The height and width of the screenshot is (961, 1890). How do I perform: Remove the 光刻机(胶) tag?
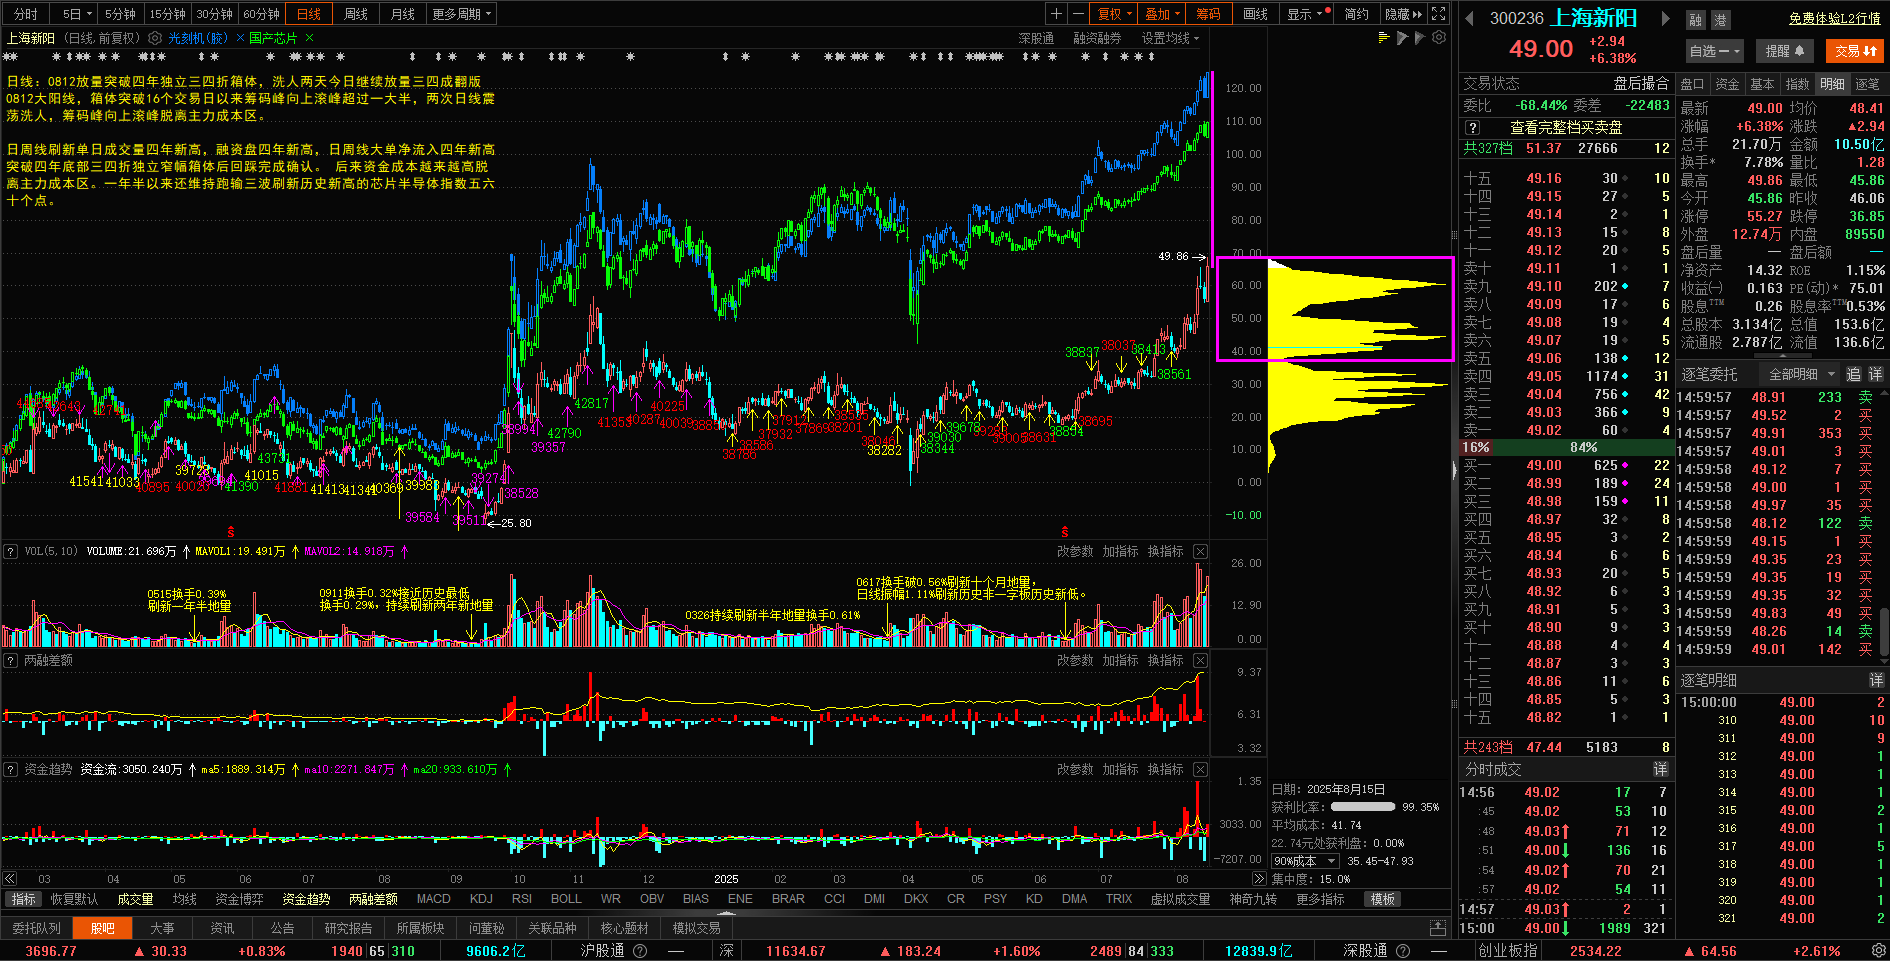click(239, 38)
